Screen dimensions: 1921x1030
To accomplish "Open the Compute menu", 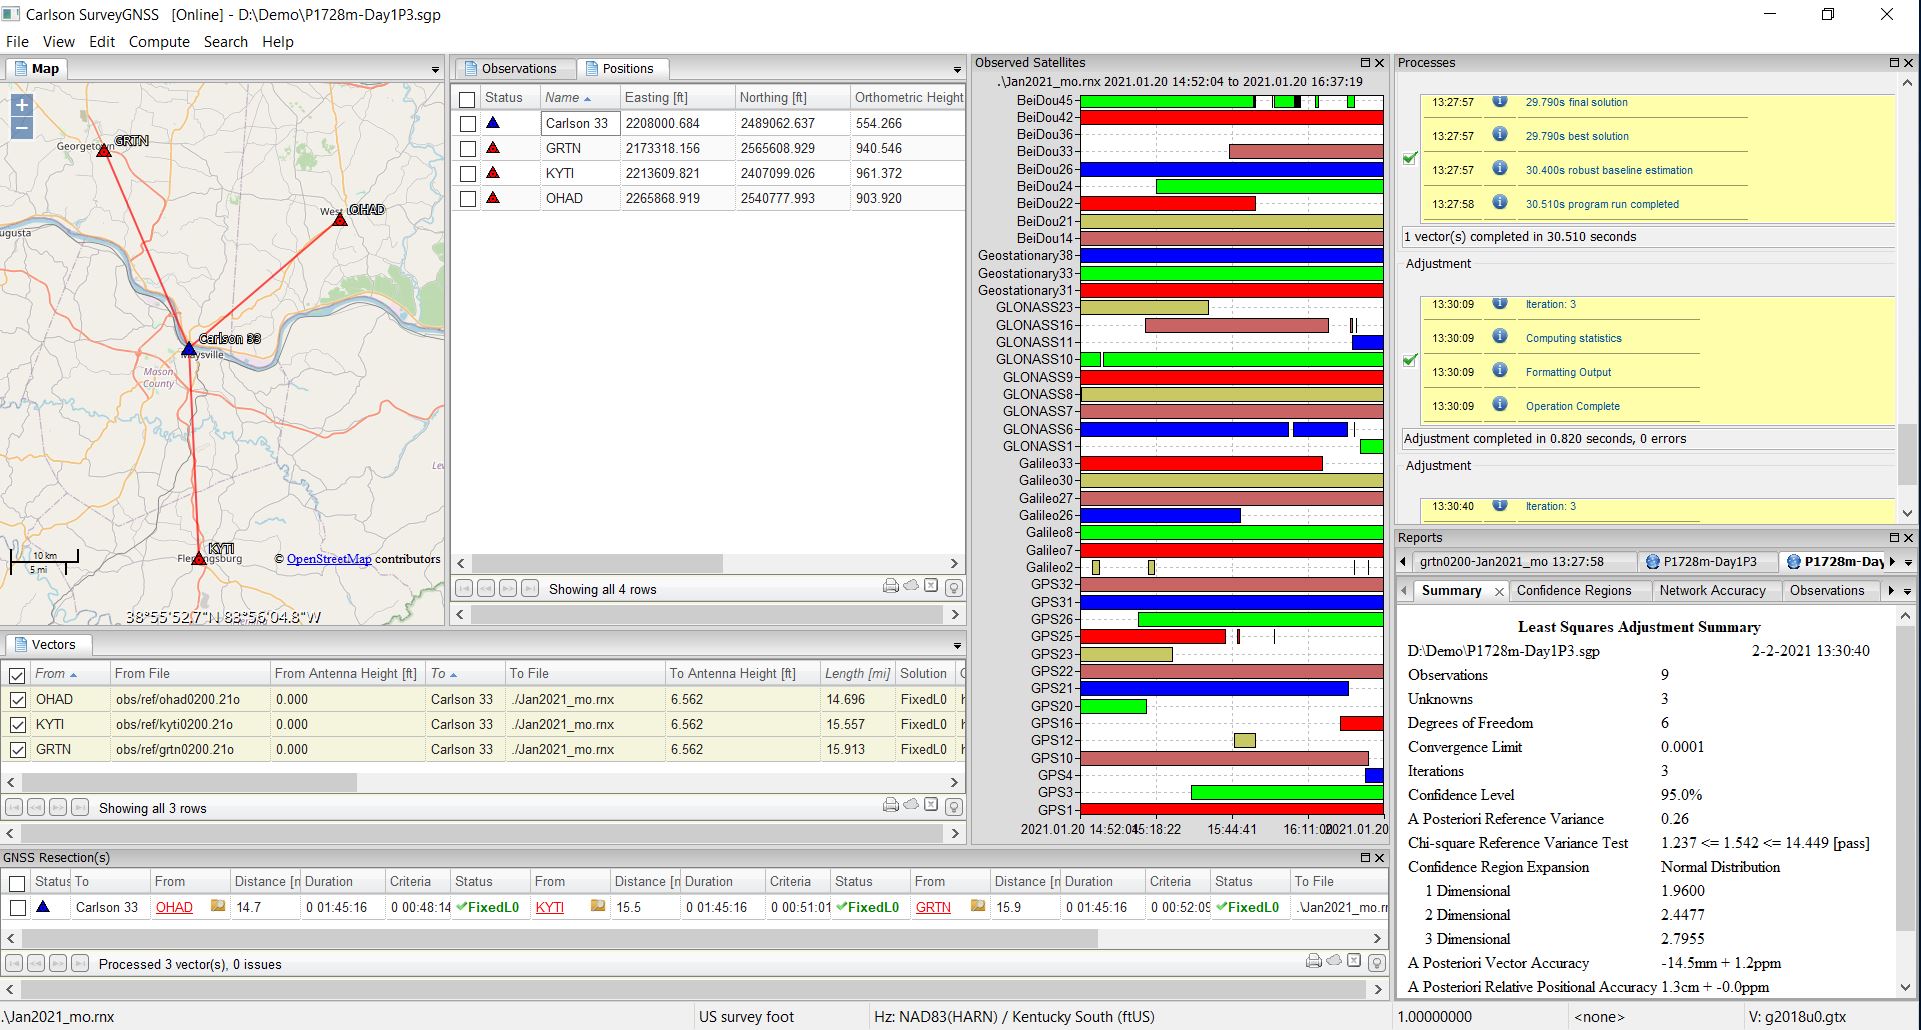I will point(159,41).
